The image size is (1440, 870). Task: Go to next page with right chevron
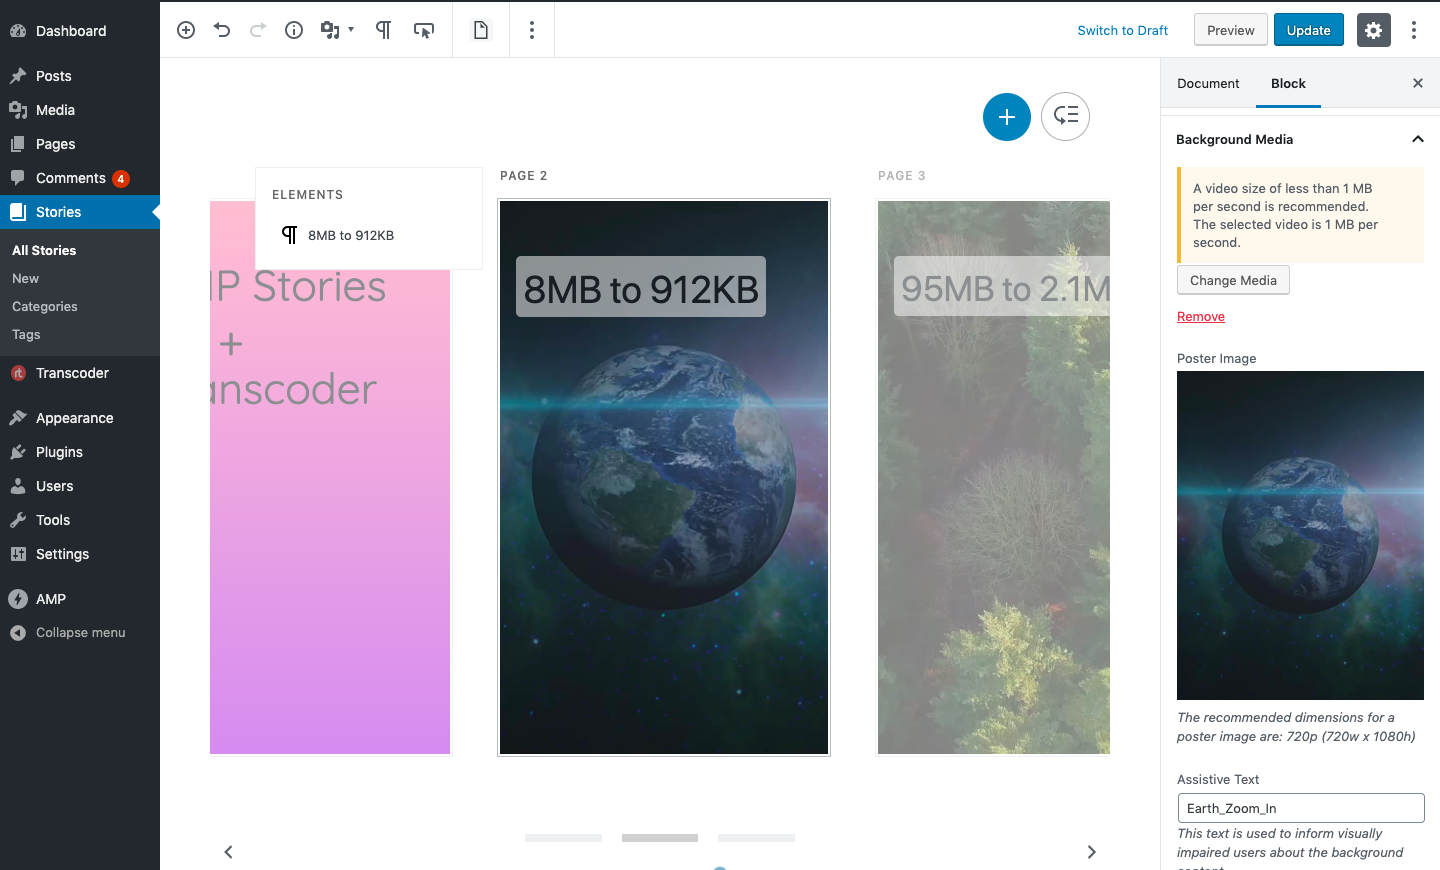(x=1092, y=852)
